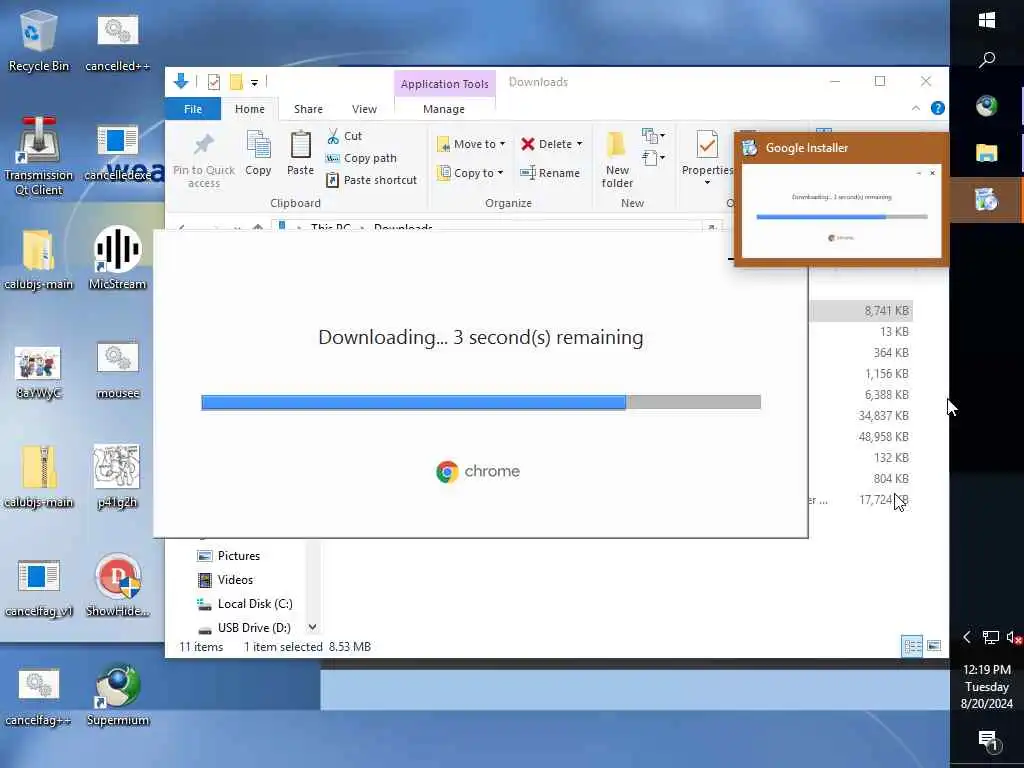Open Local Disk (C:) in navigation pane
Image resolution: width=1024 pixels, height=768 pixels.
245,604
